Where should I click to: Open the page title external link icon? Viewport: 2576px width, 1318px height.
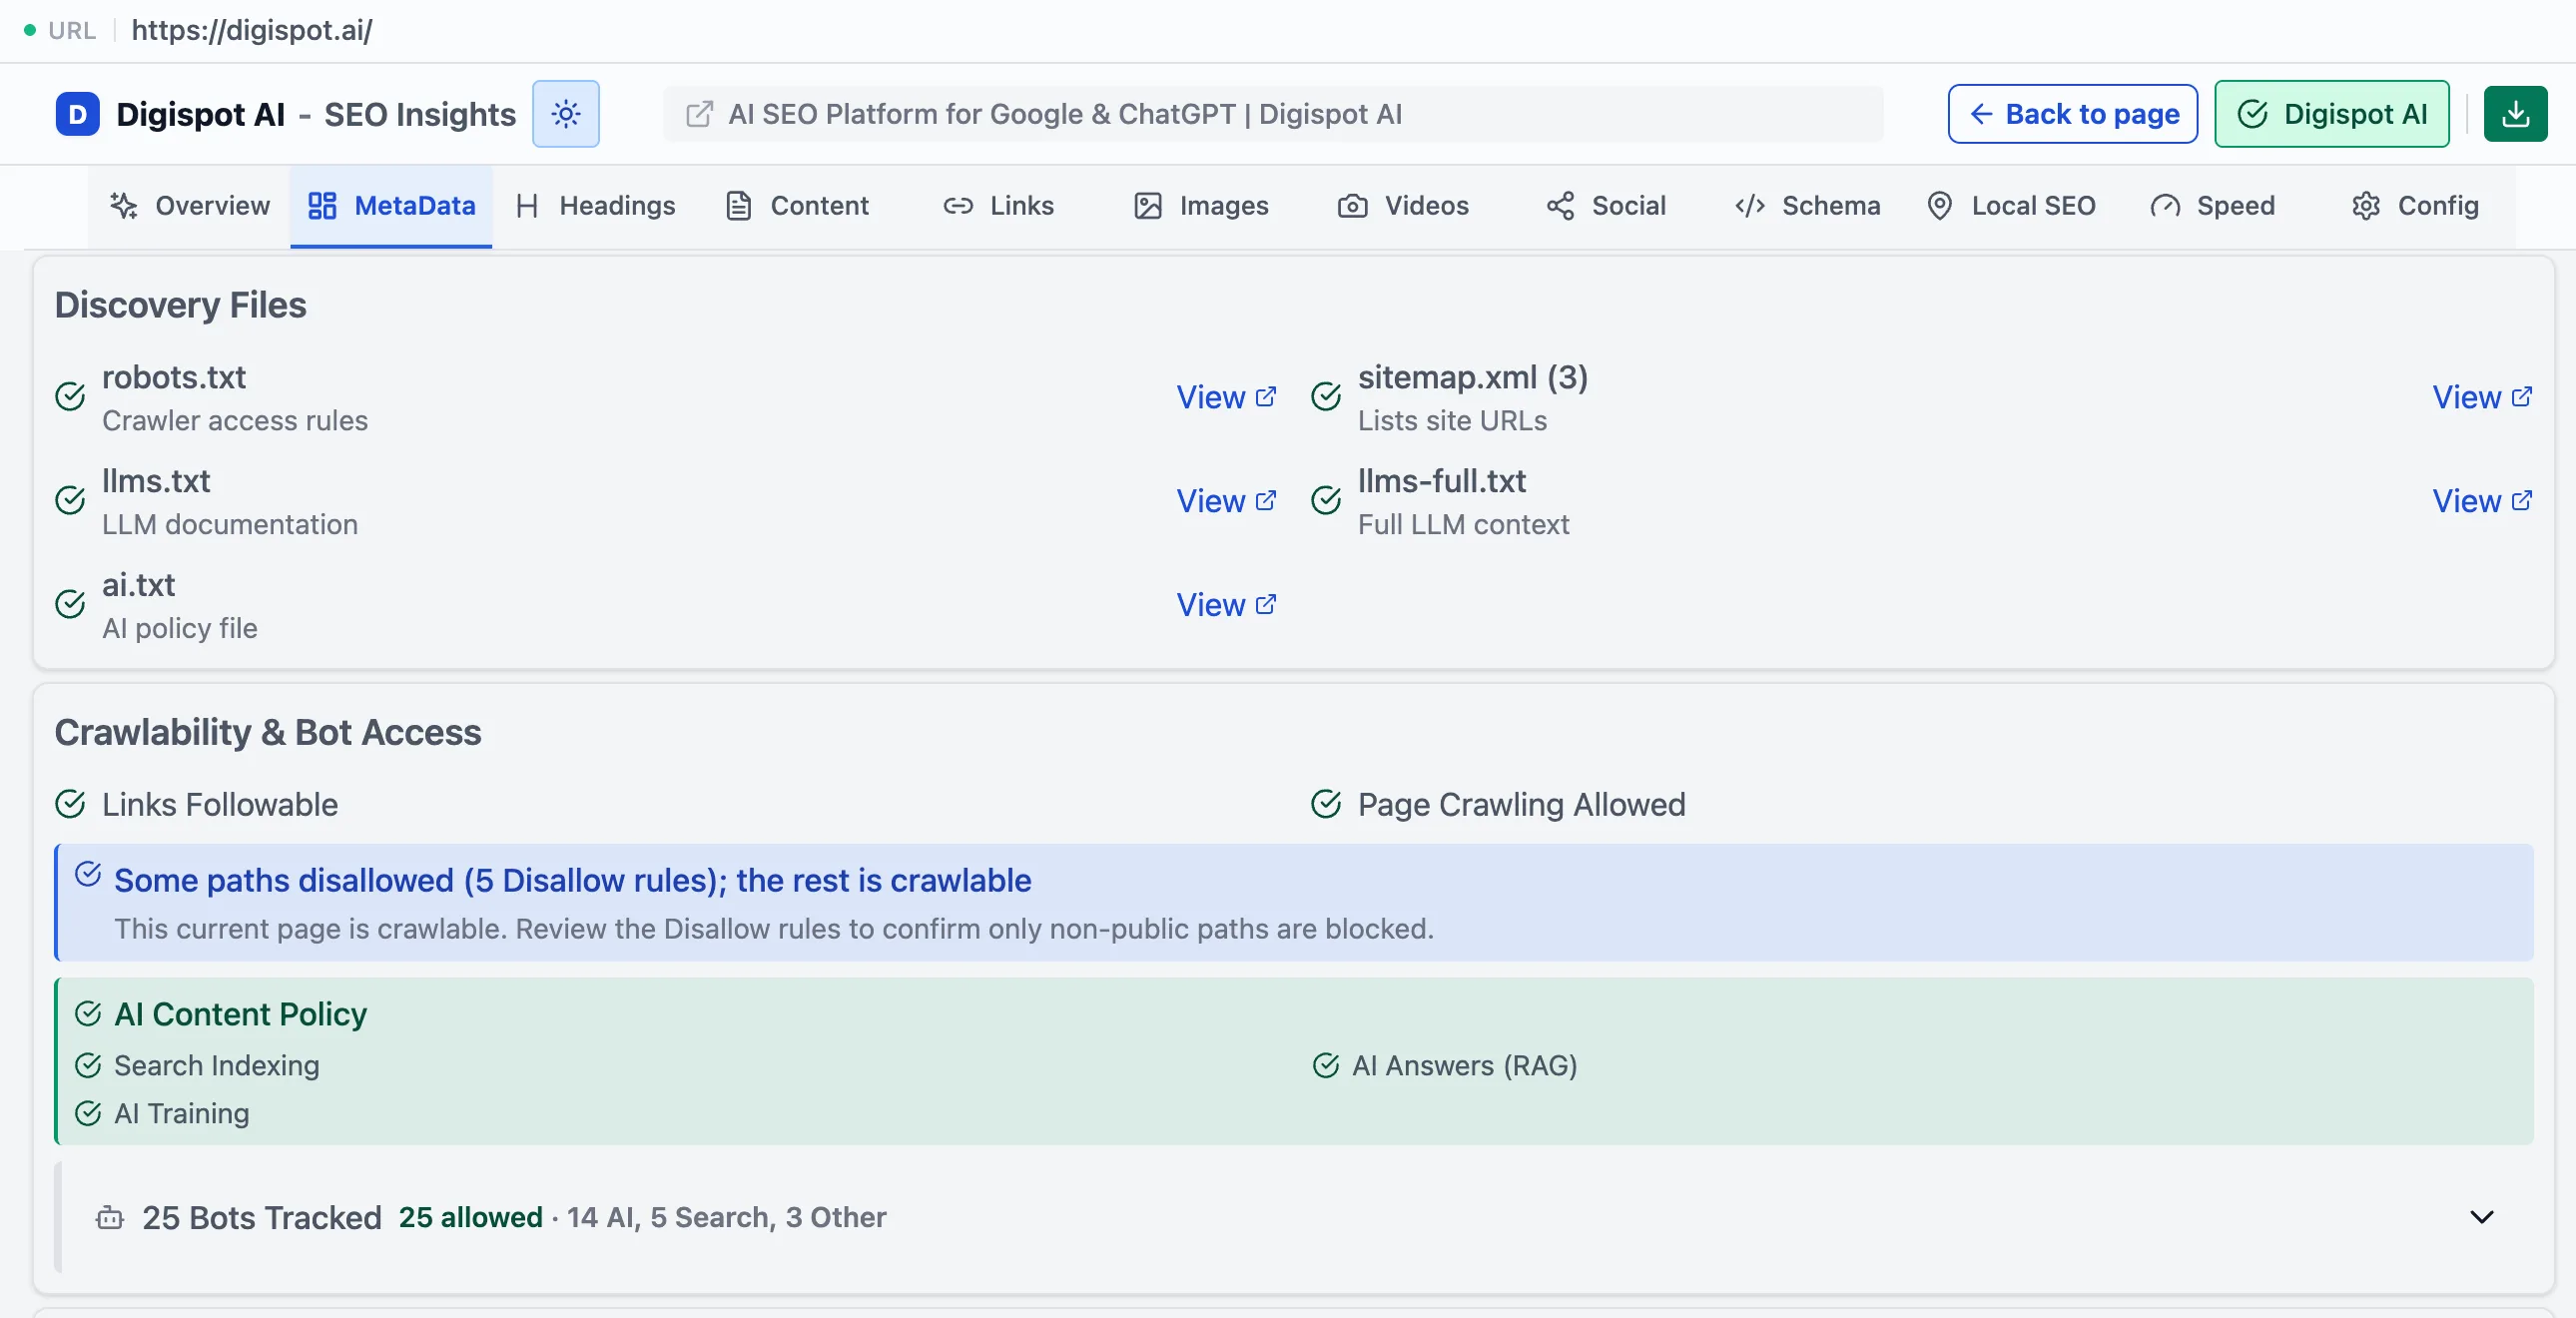699,114
